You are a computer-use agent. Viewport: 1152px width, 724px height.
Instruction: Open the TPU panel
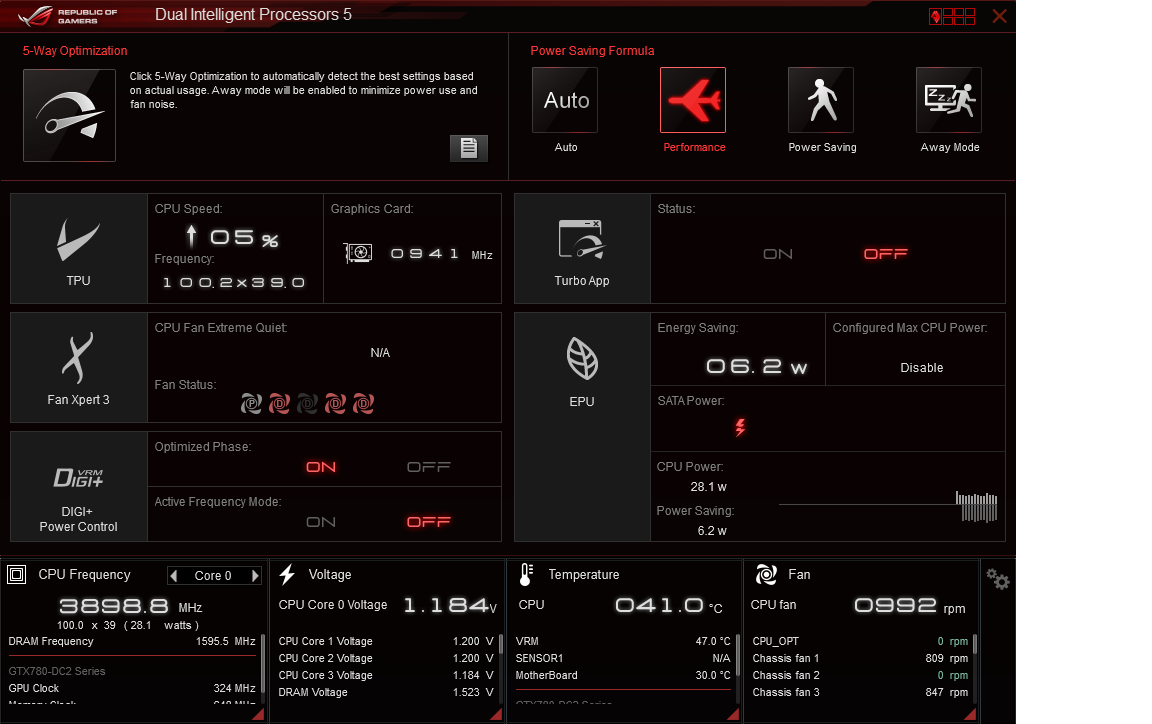pos(79,248)
